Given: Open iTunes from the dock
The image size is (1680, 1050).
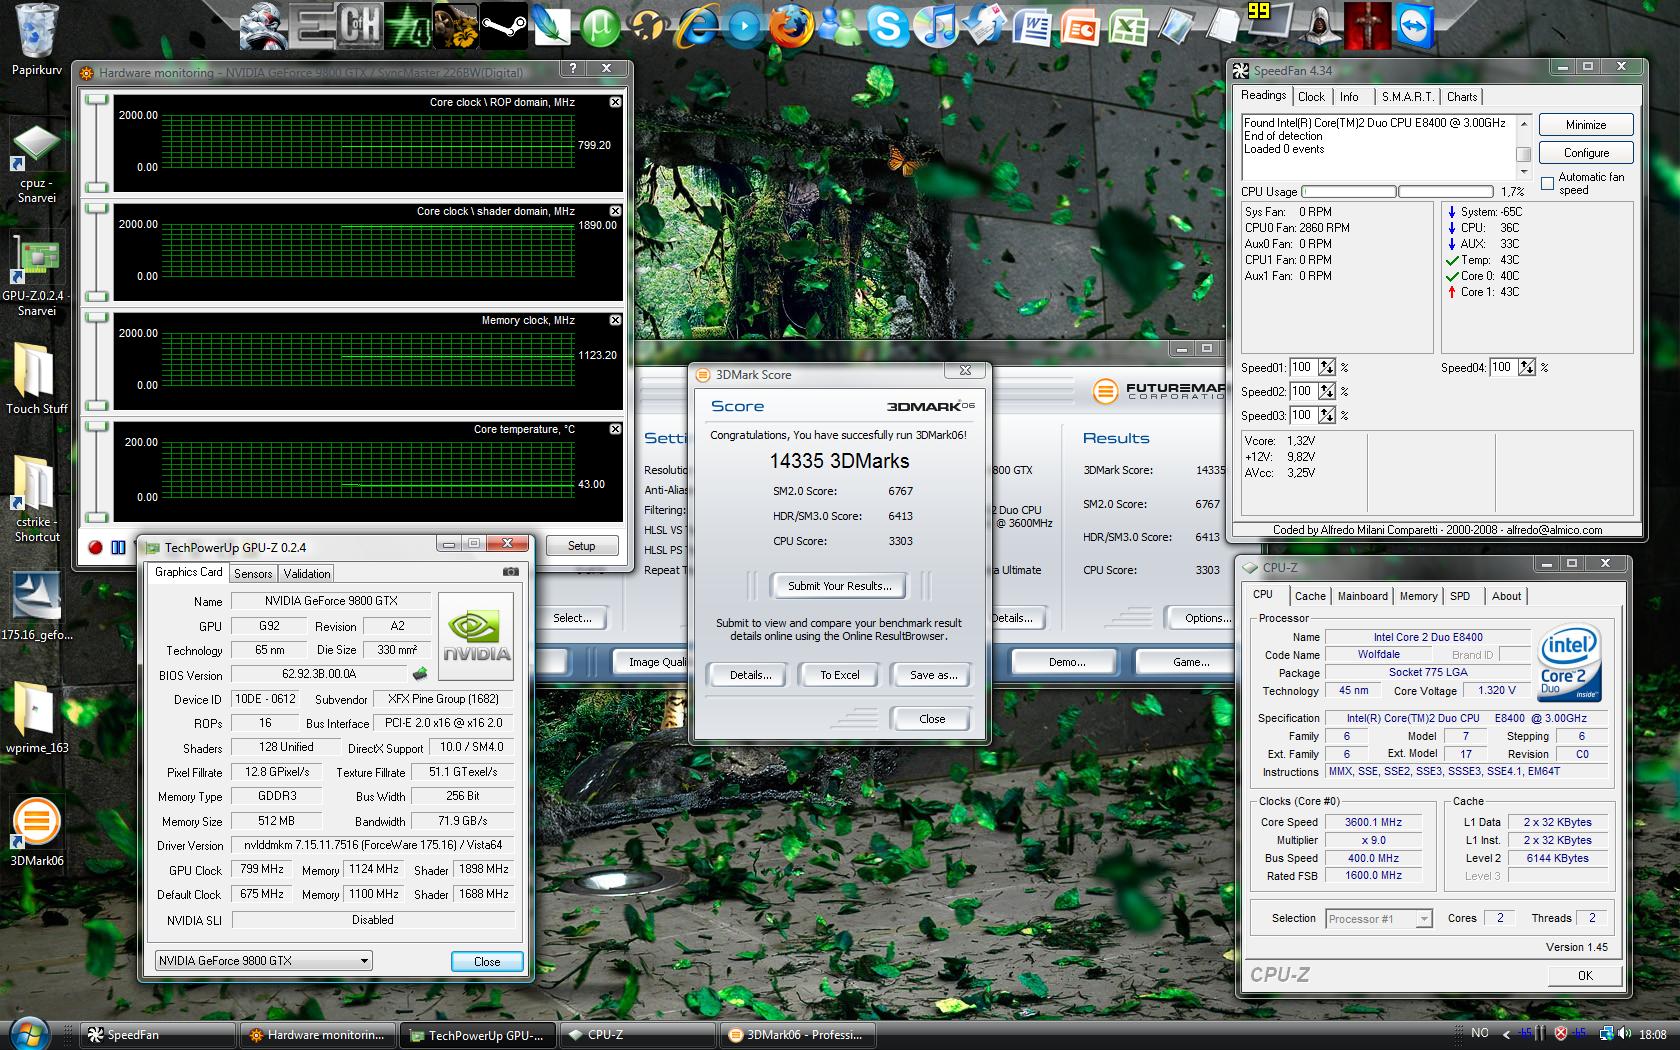Looking at the screenshot, I should click(936, 26).
